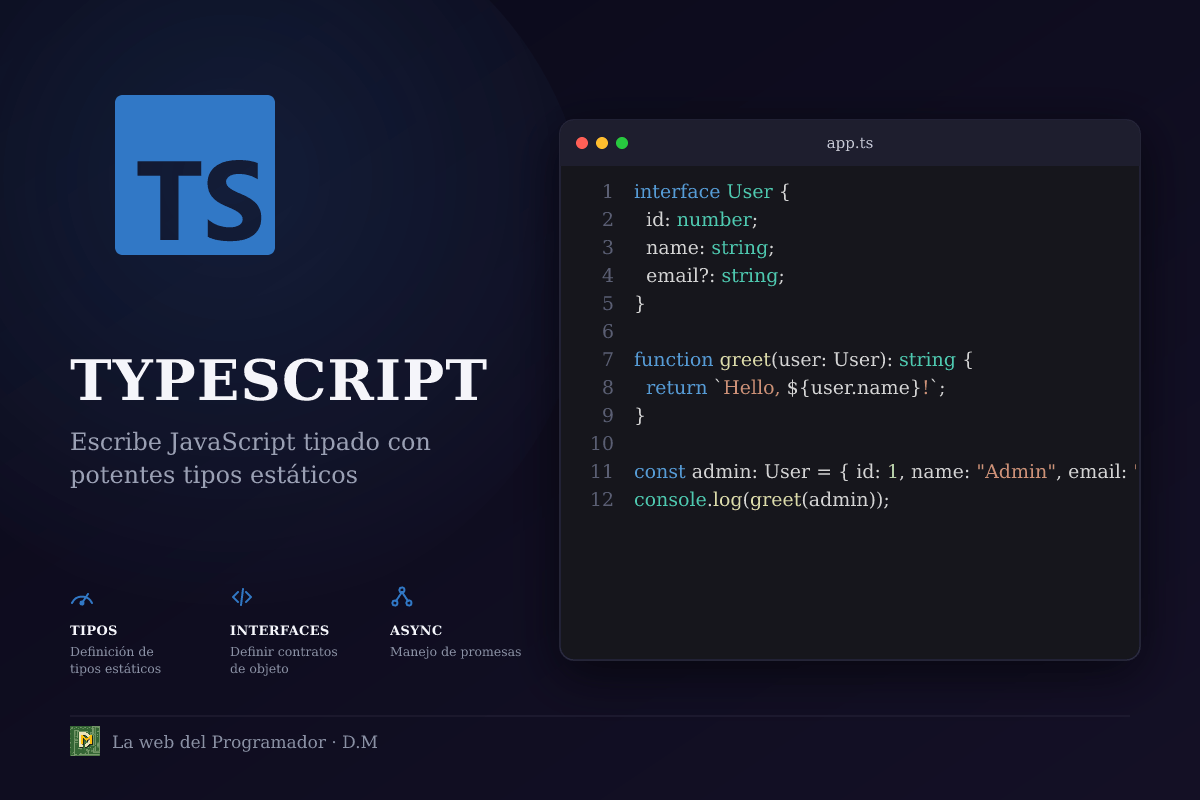
Task: Click the description 'Definir contratos de objeto'
Action: 284,660
